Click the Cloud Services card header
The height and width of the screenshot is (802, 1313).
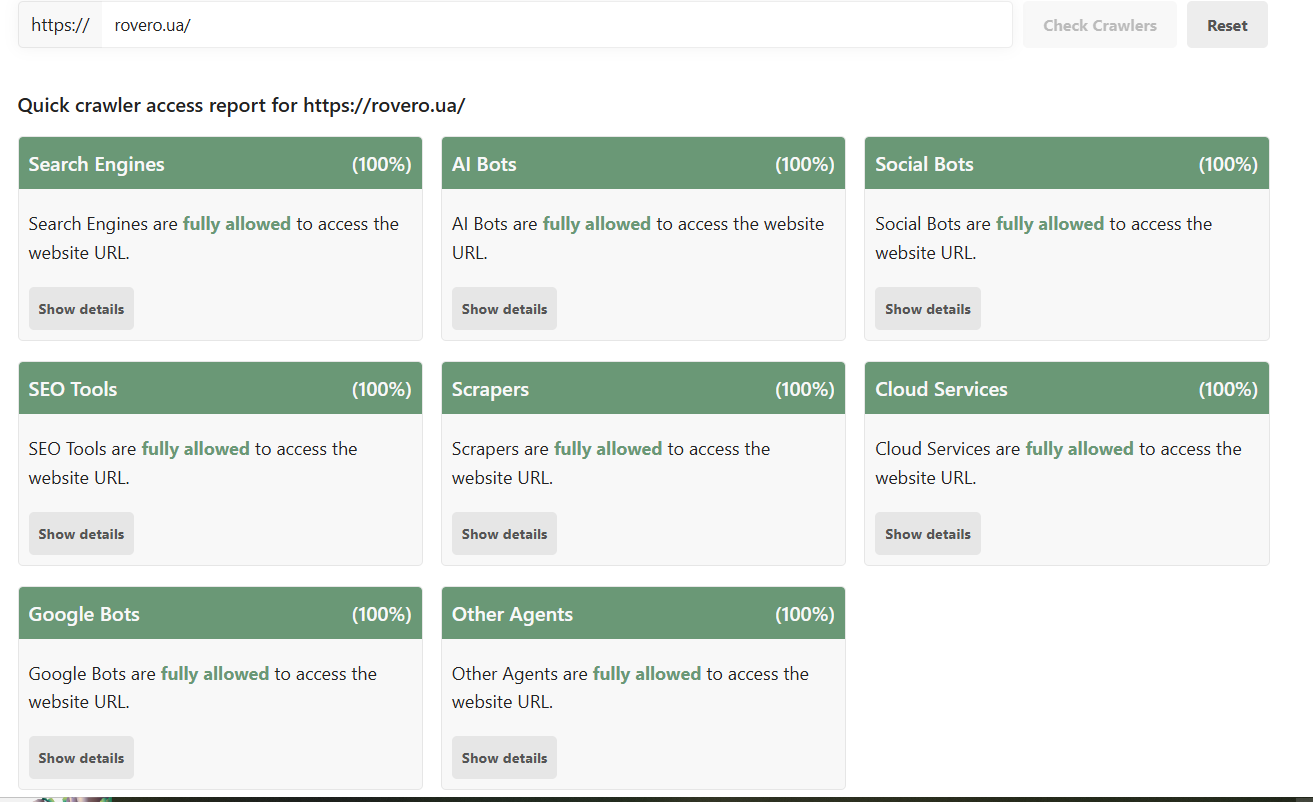point(1066,389)
